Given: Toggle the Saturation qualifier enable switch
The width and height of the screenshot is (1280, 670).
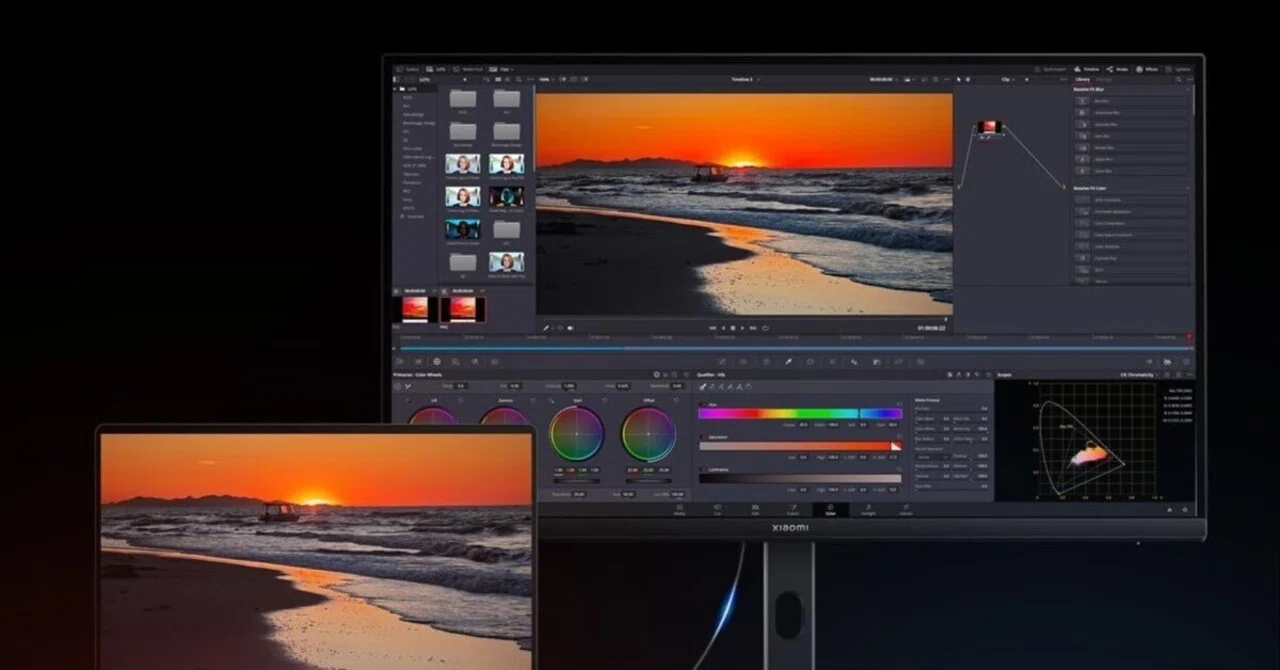Looking at the screenshot, I should tap(701, 437).
